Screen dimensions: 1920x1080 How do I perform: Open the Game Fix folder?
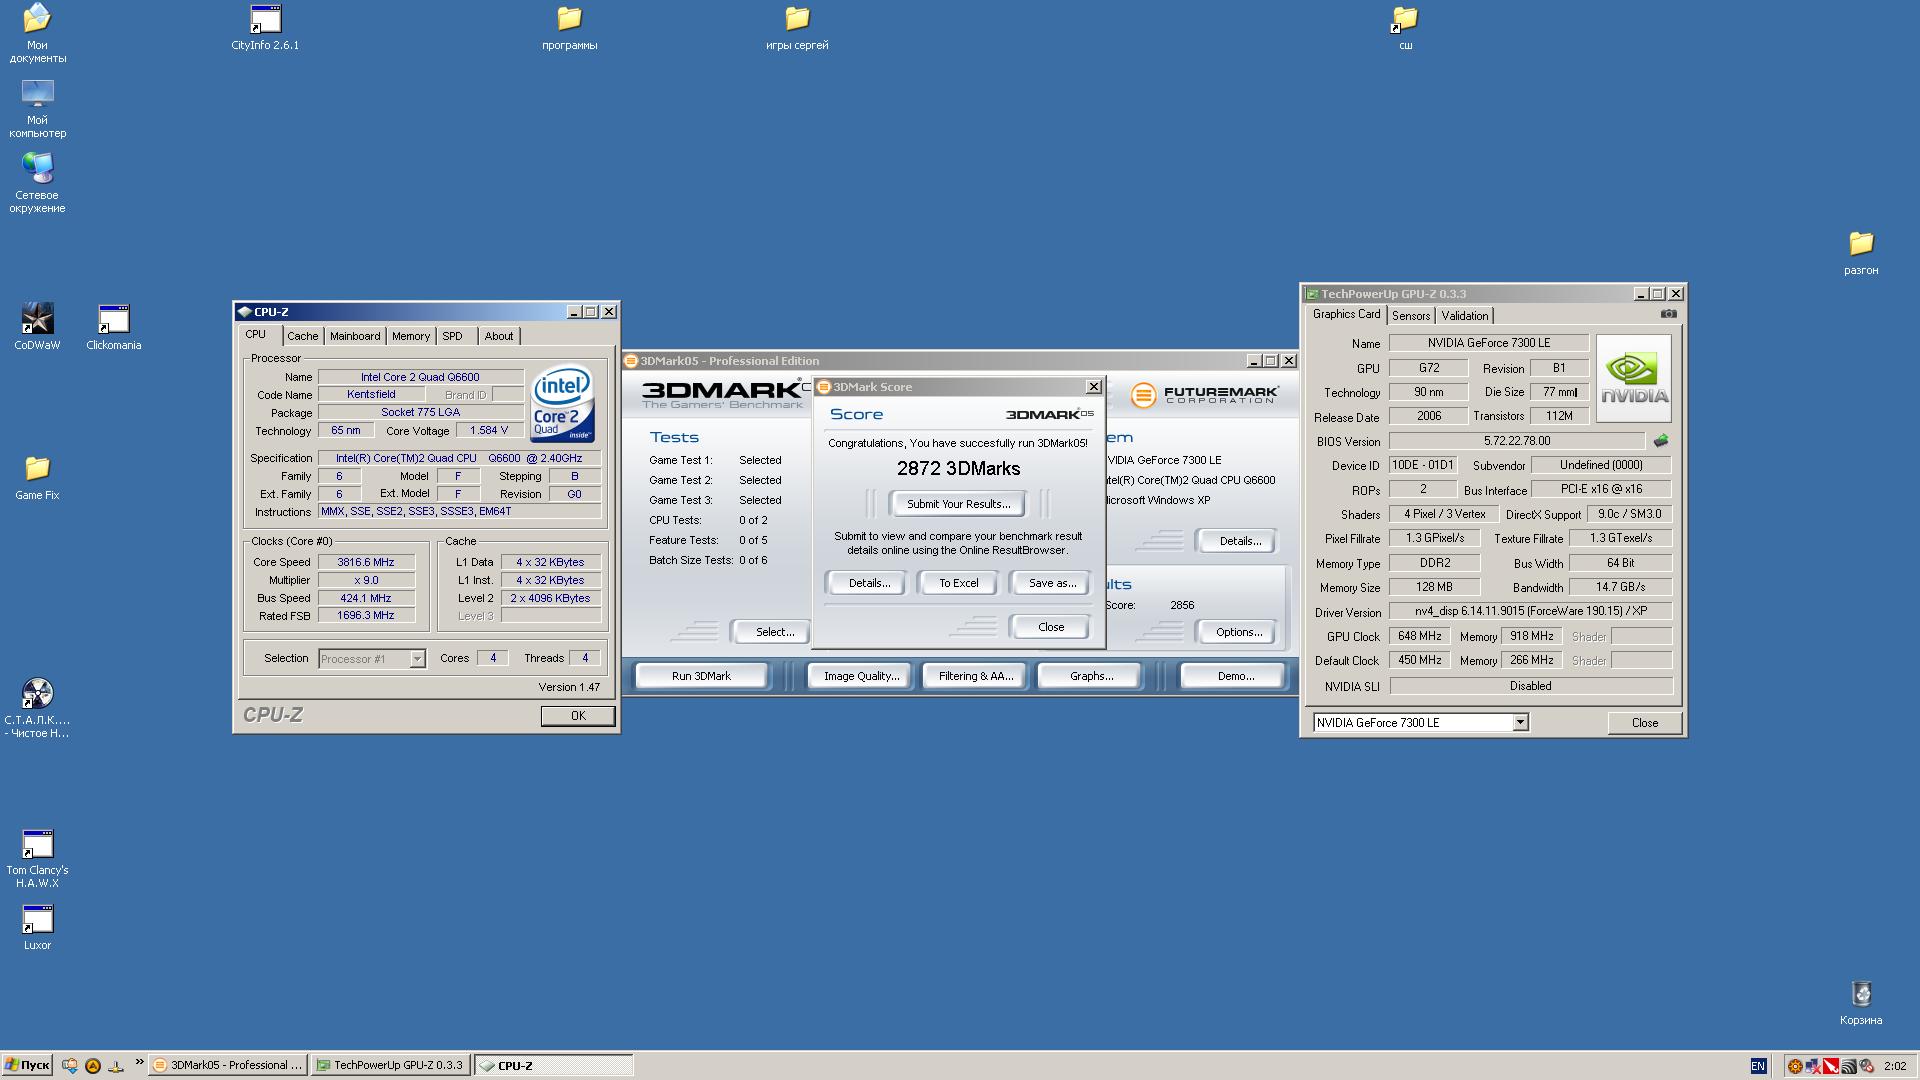pos(37,477)
